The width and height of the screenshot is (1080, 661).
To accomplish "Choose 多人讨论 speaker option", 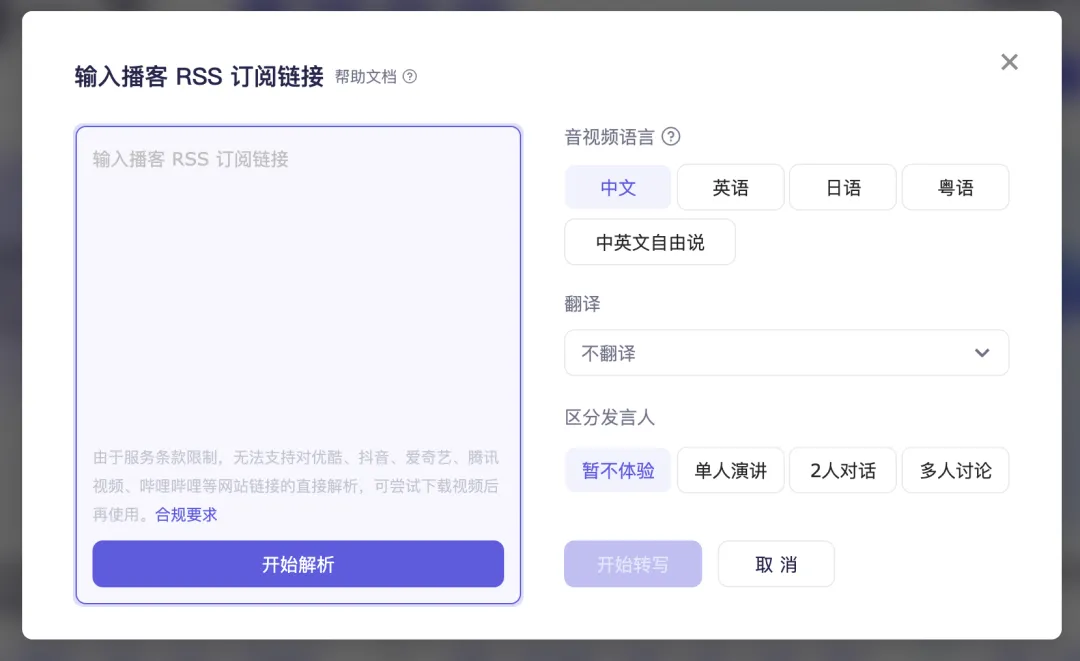I will [955, 470].
